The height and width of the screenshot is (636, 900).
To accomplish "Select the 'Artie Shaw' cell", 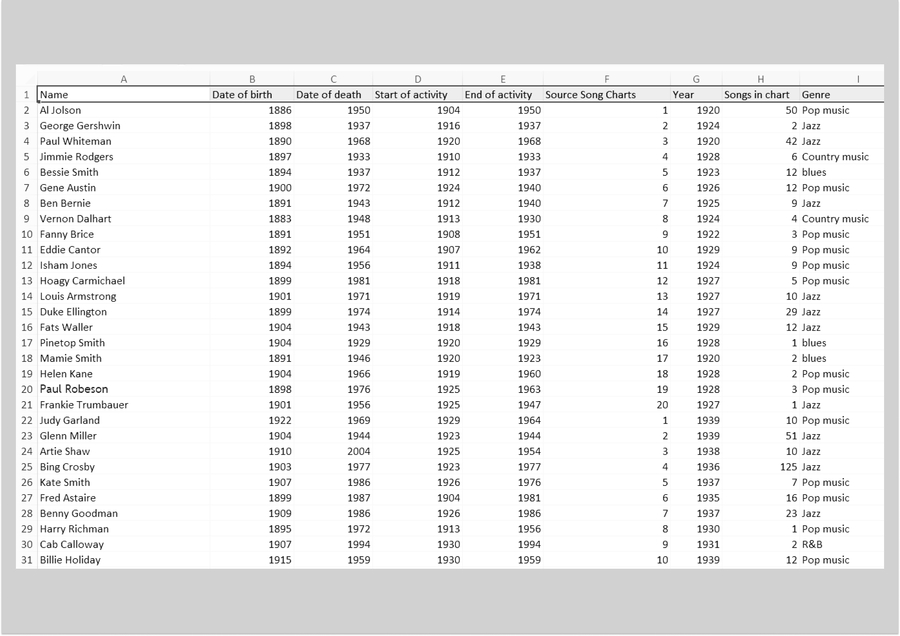I will click(x=123, y=451).
